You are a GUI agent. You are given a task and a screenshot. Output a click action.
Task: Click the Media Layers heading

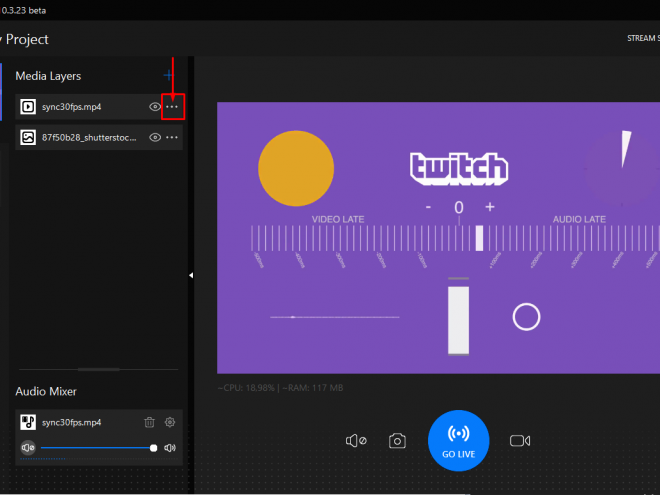click(x=48, y=76)
